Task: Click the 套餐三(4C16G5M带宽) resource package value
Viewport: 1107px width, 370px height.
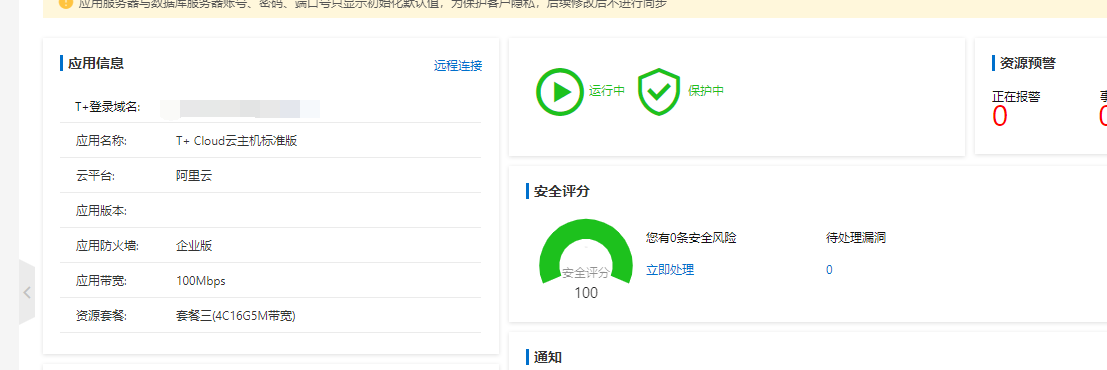Action: tap(235, 316)
